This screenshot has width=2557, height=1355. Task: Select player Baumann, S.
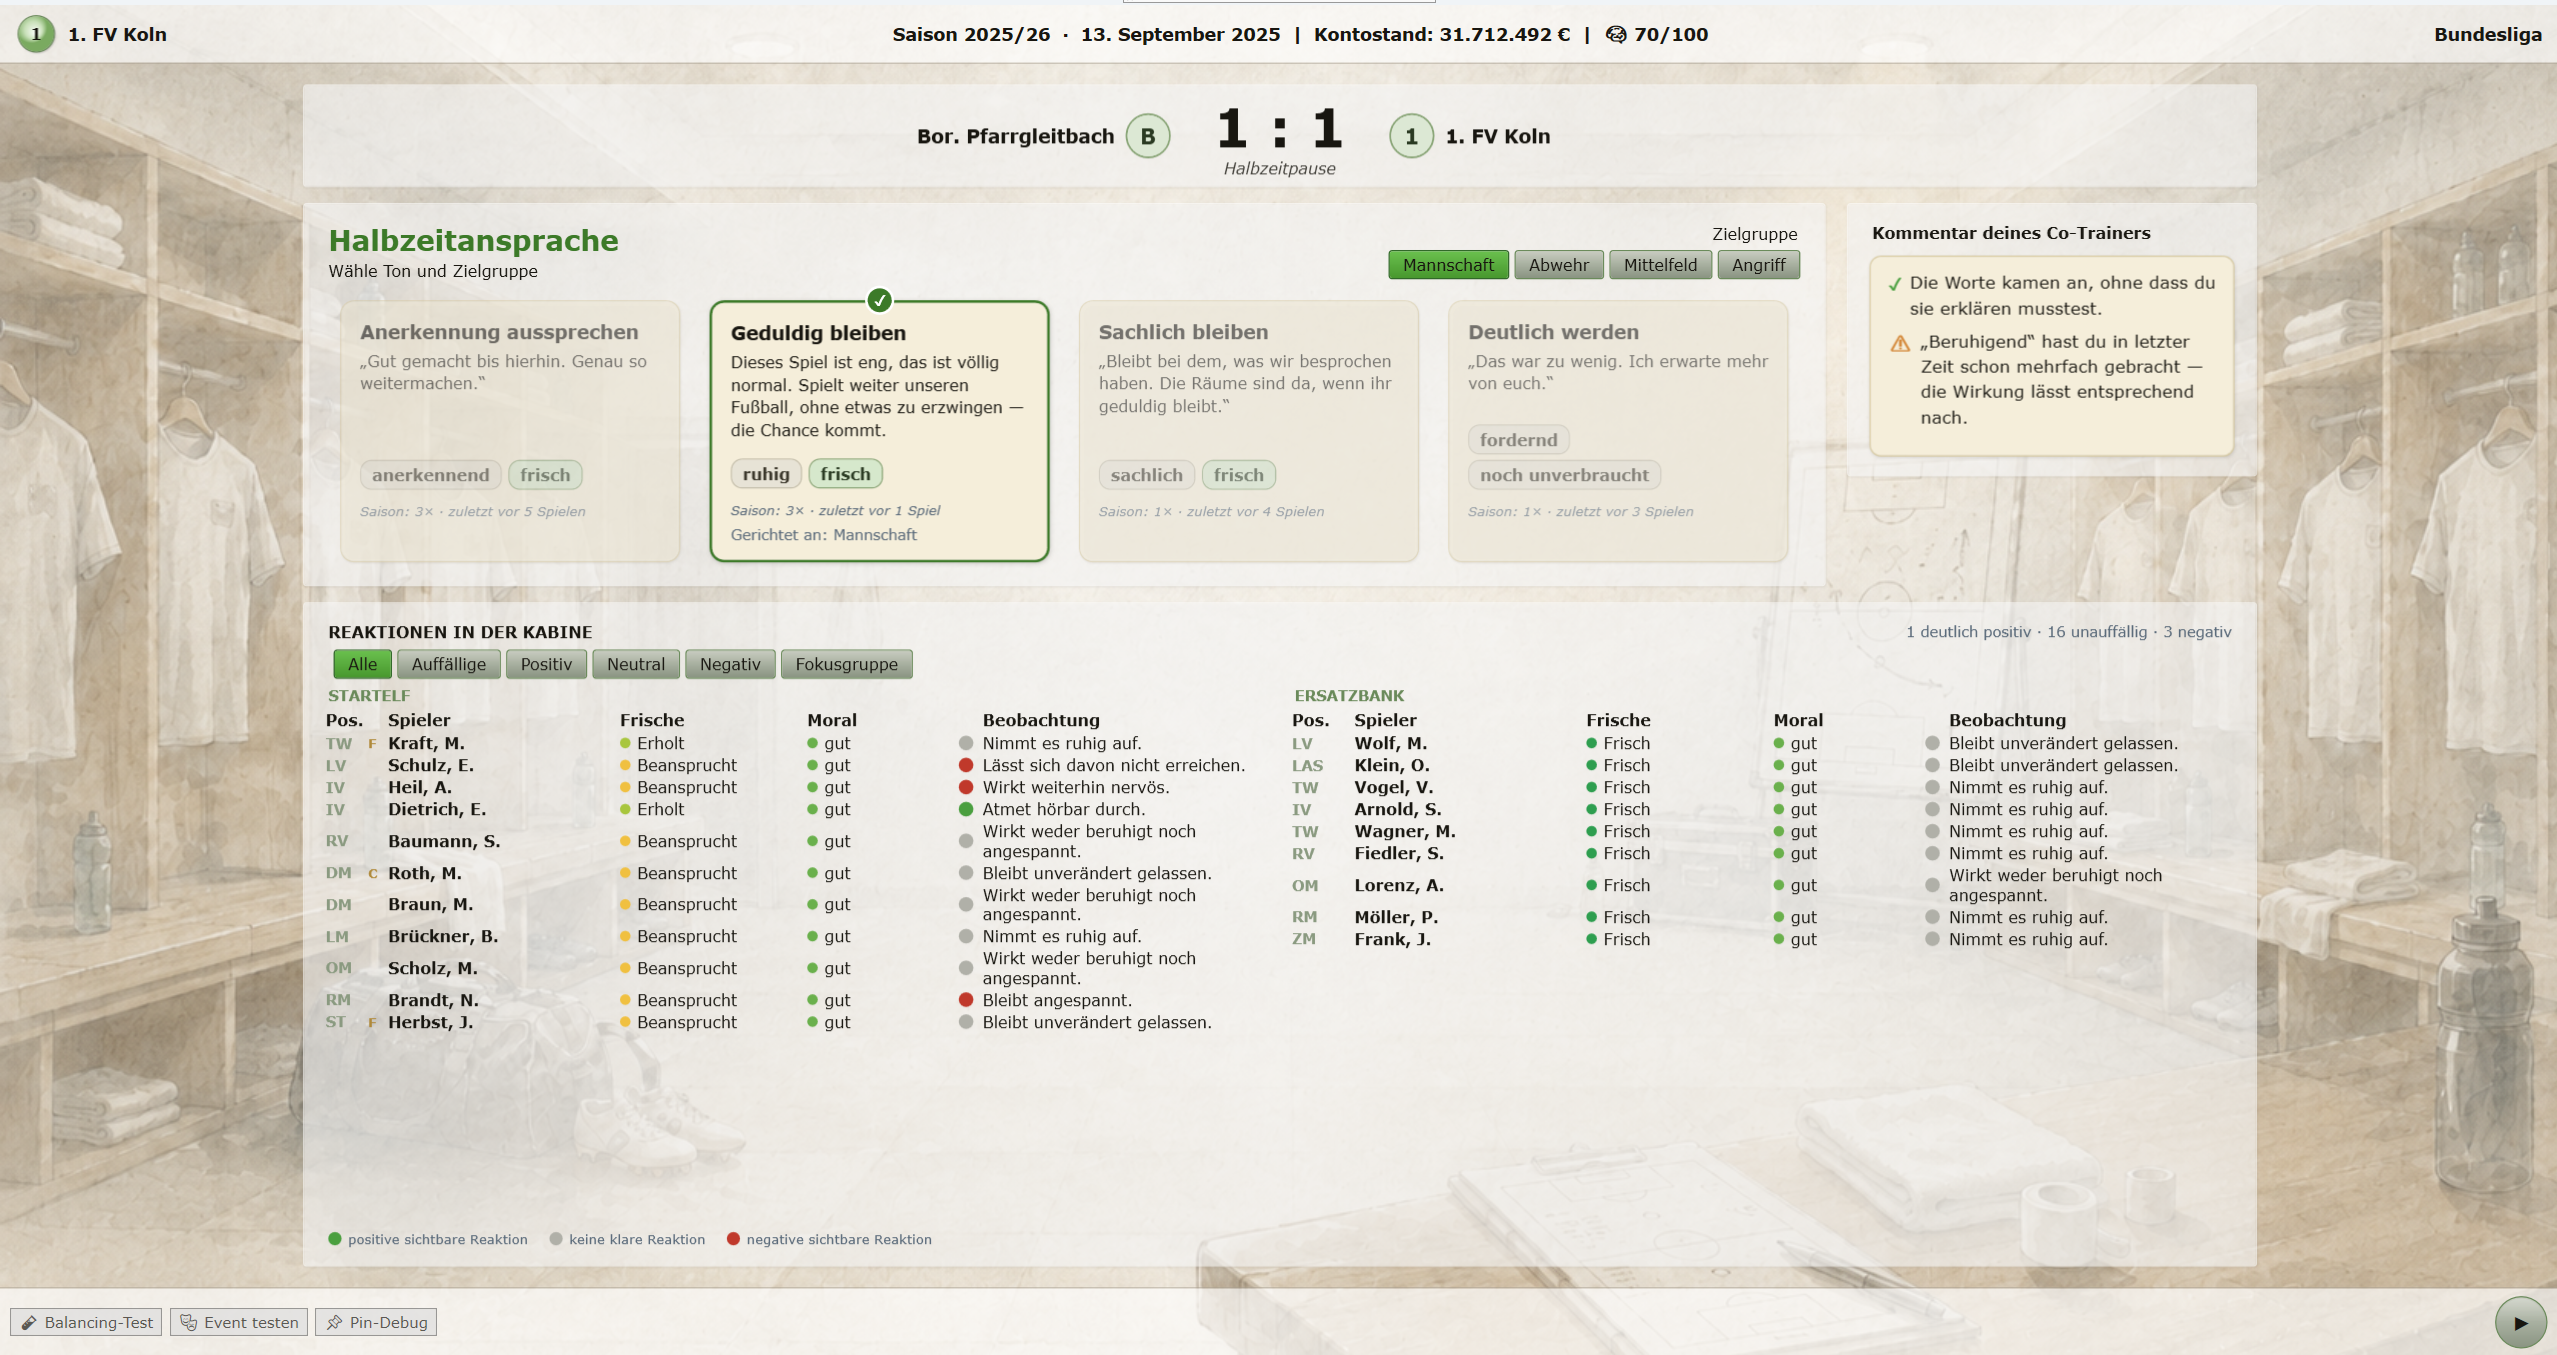(x=444, y=841)
